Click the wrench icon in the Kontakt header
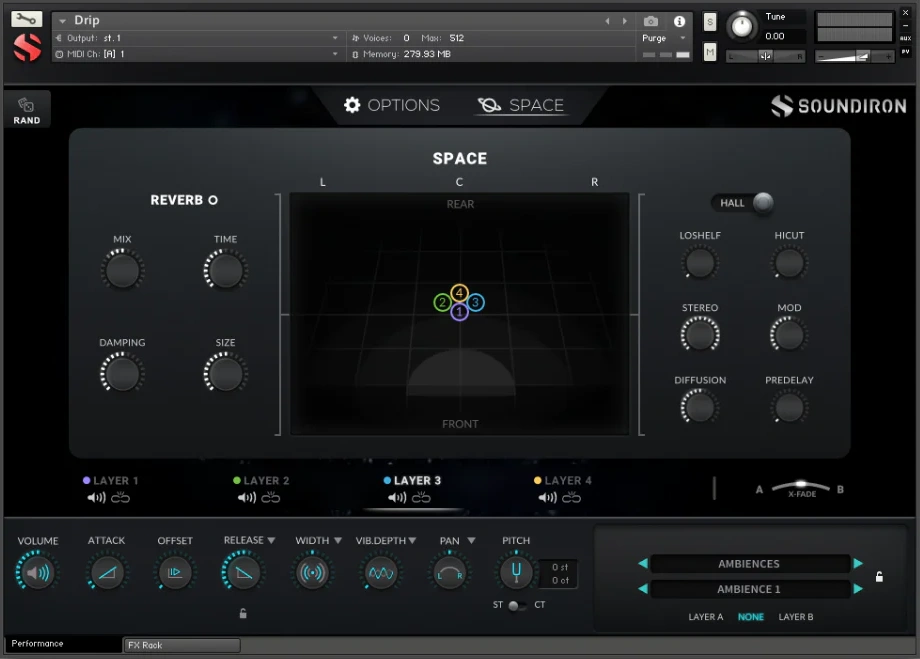This screenshot has height=659, width=920. [x=26, y=17]
